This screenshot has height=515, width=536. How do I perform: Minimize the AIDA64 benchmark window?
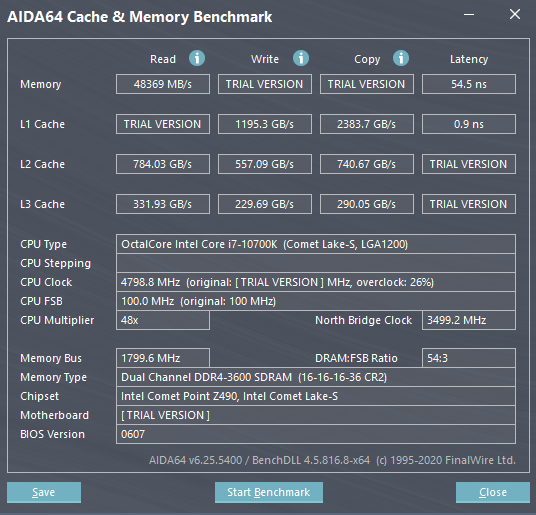469,15
